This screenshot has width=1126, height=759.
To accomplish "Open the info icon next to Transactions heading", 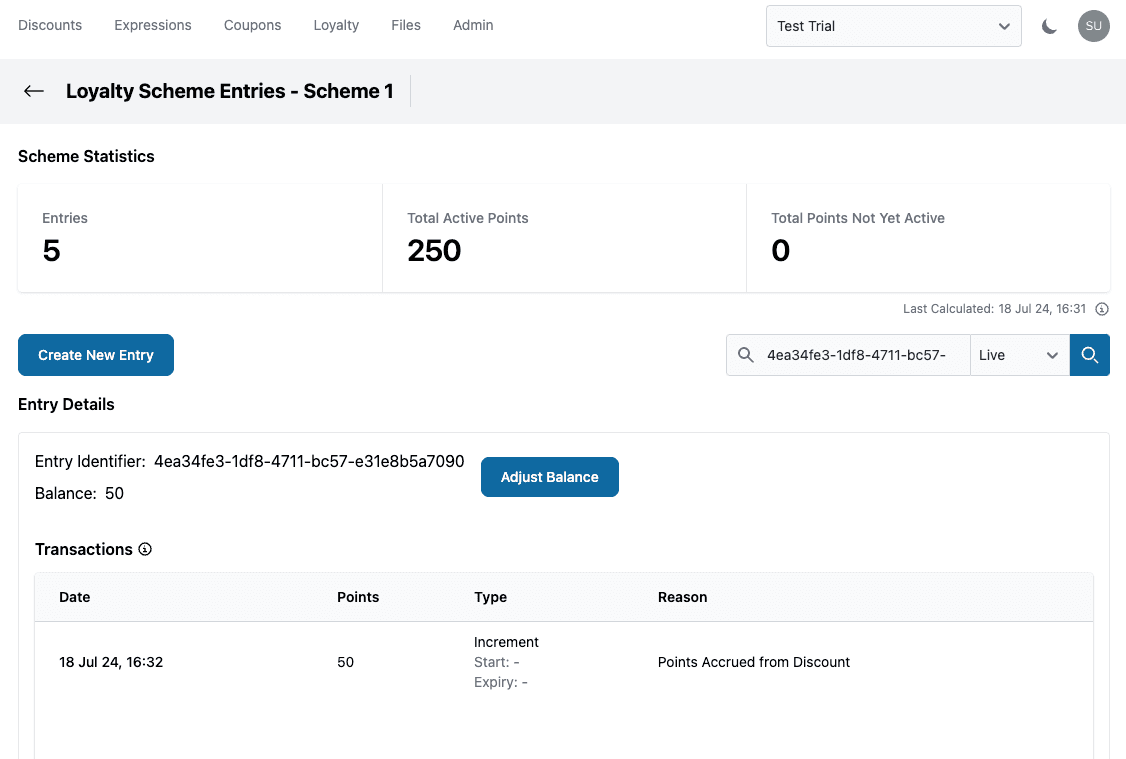I will pyautogui.click(x=145, y=549).
